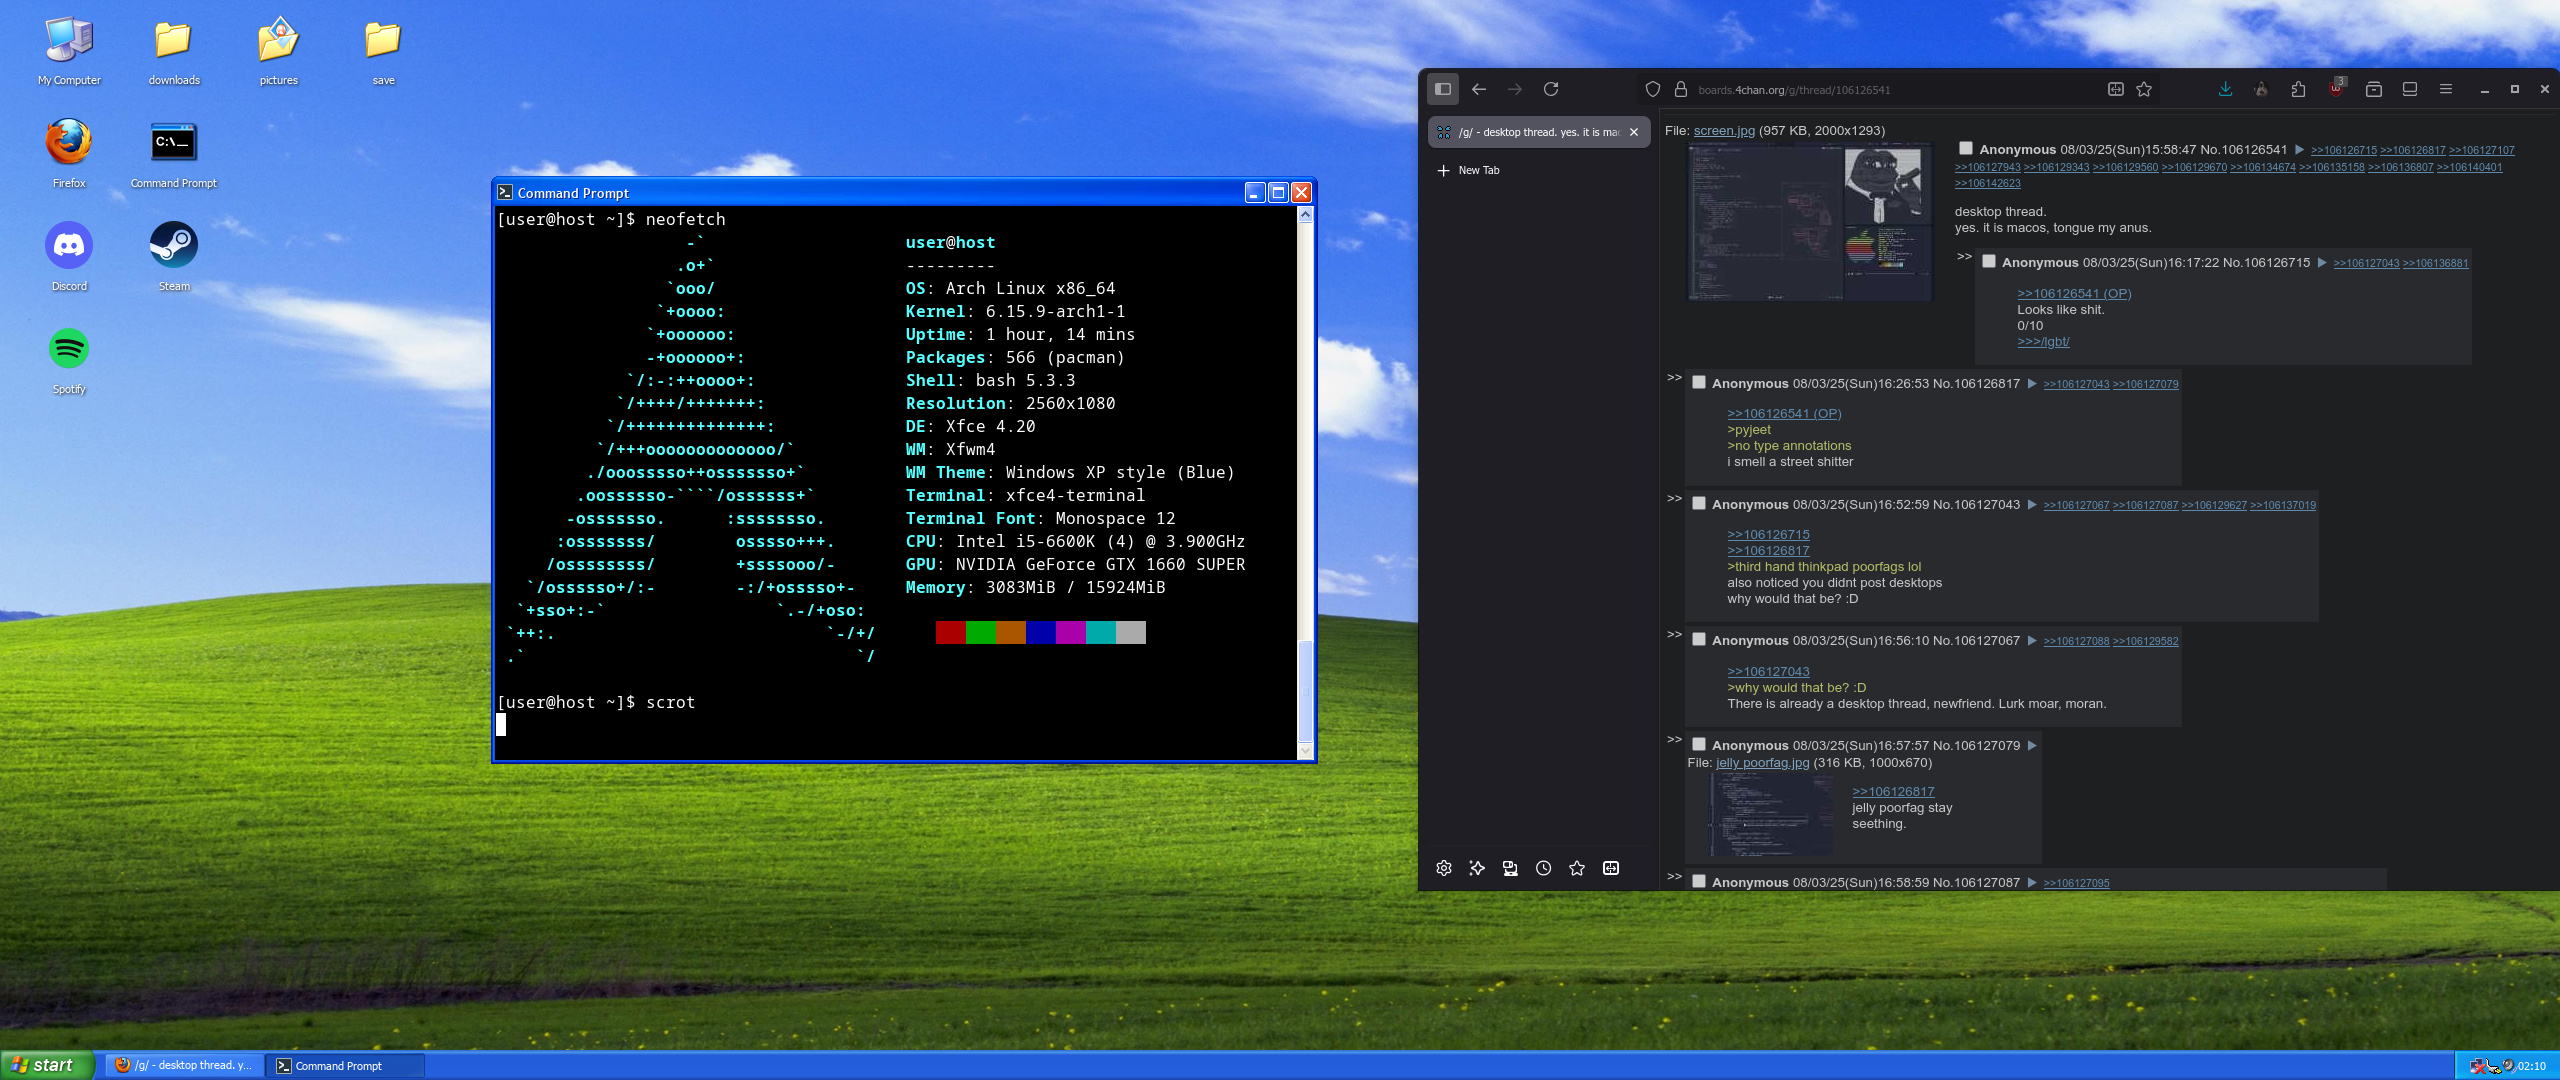The height and width of the screenshot is (1080, 2560).
Task: Select the /g/ desktop thread taskbar item
Action: coord(185,1066)
